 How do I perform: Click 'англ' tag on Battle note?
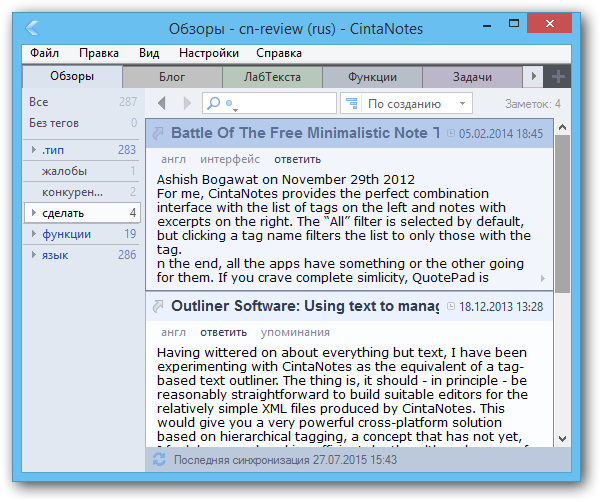point(173,159)
